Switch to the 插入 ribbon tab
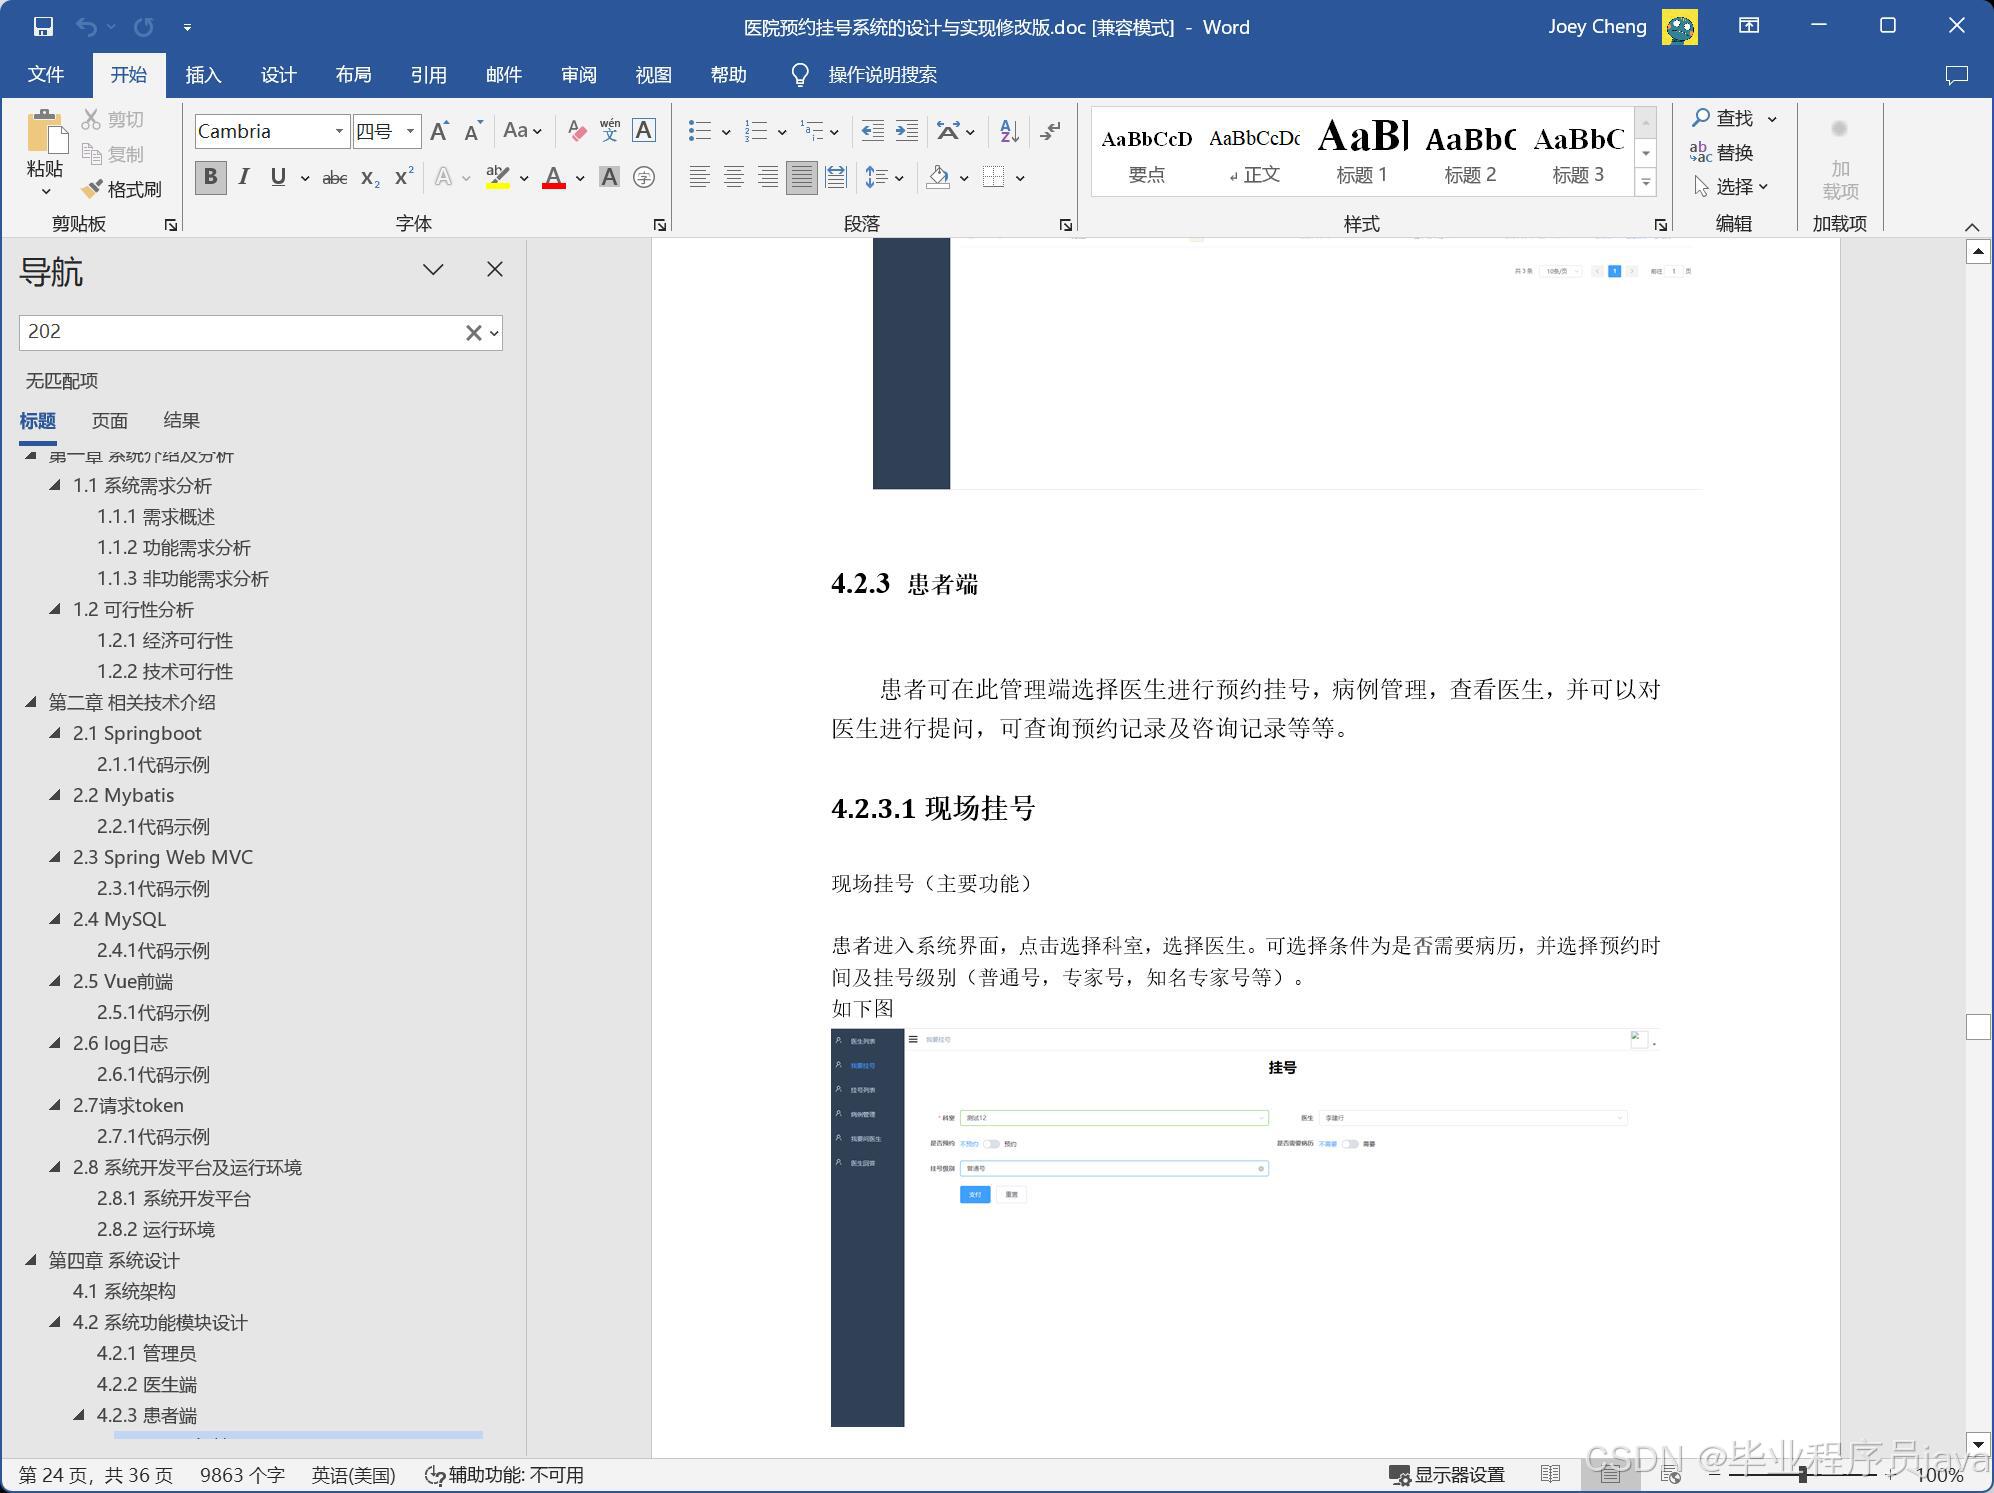1994x1493 pixels. 203,75
